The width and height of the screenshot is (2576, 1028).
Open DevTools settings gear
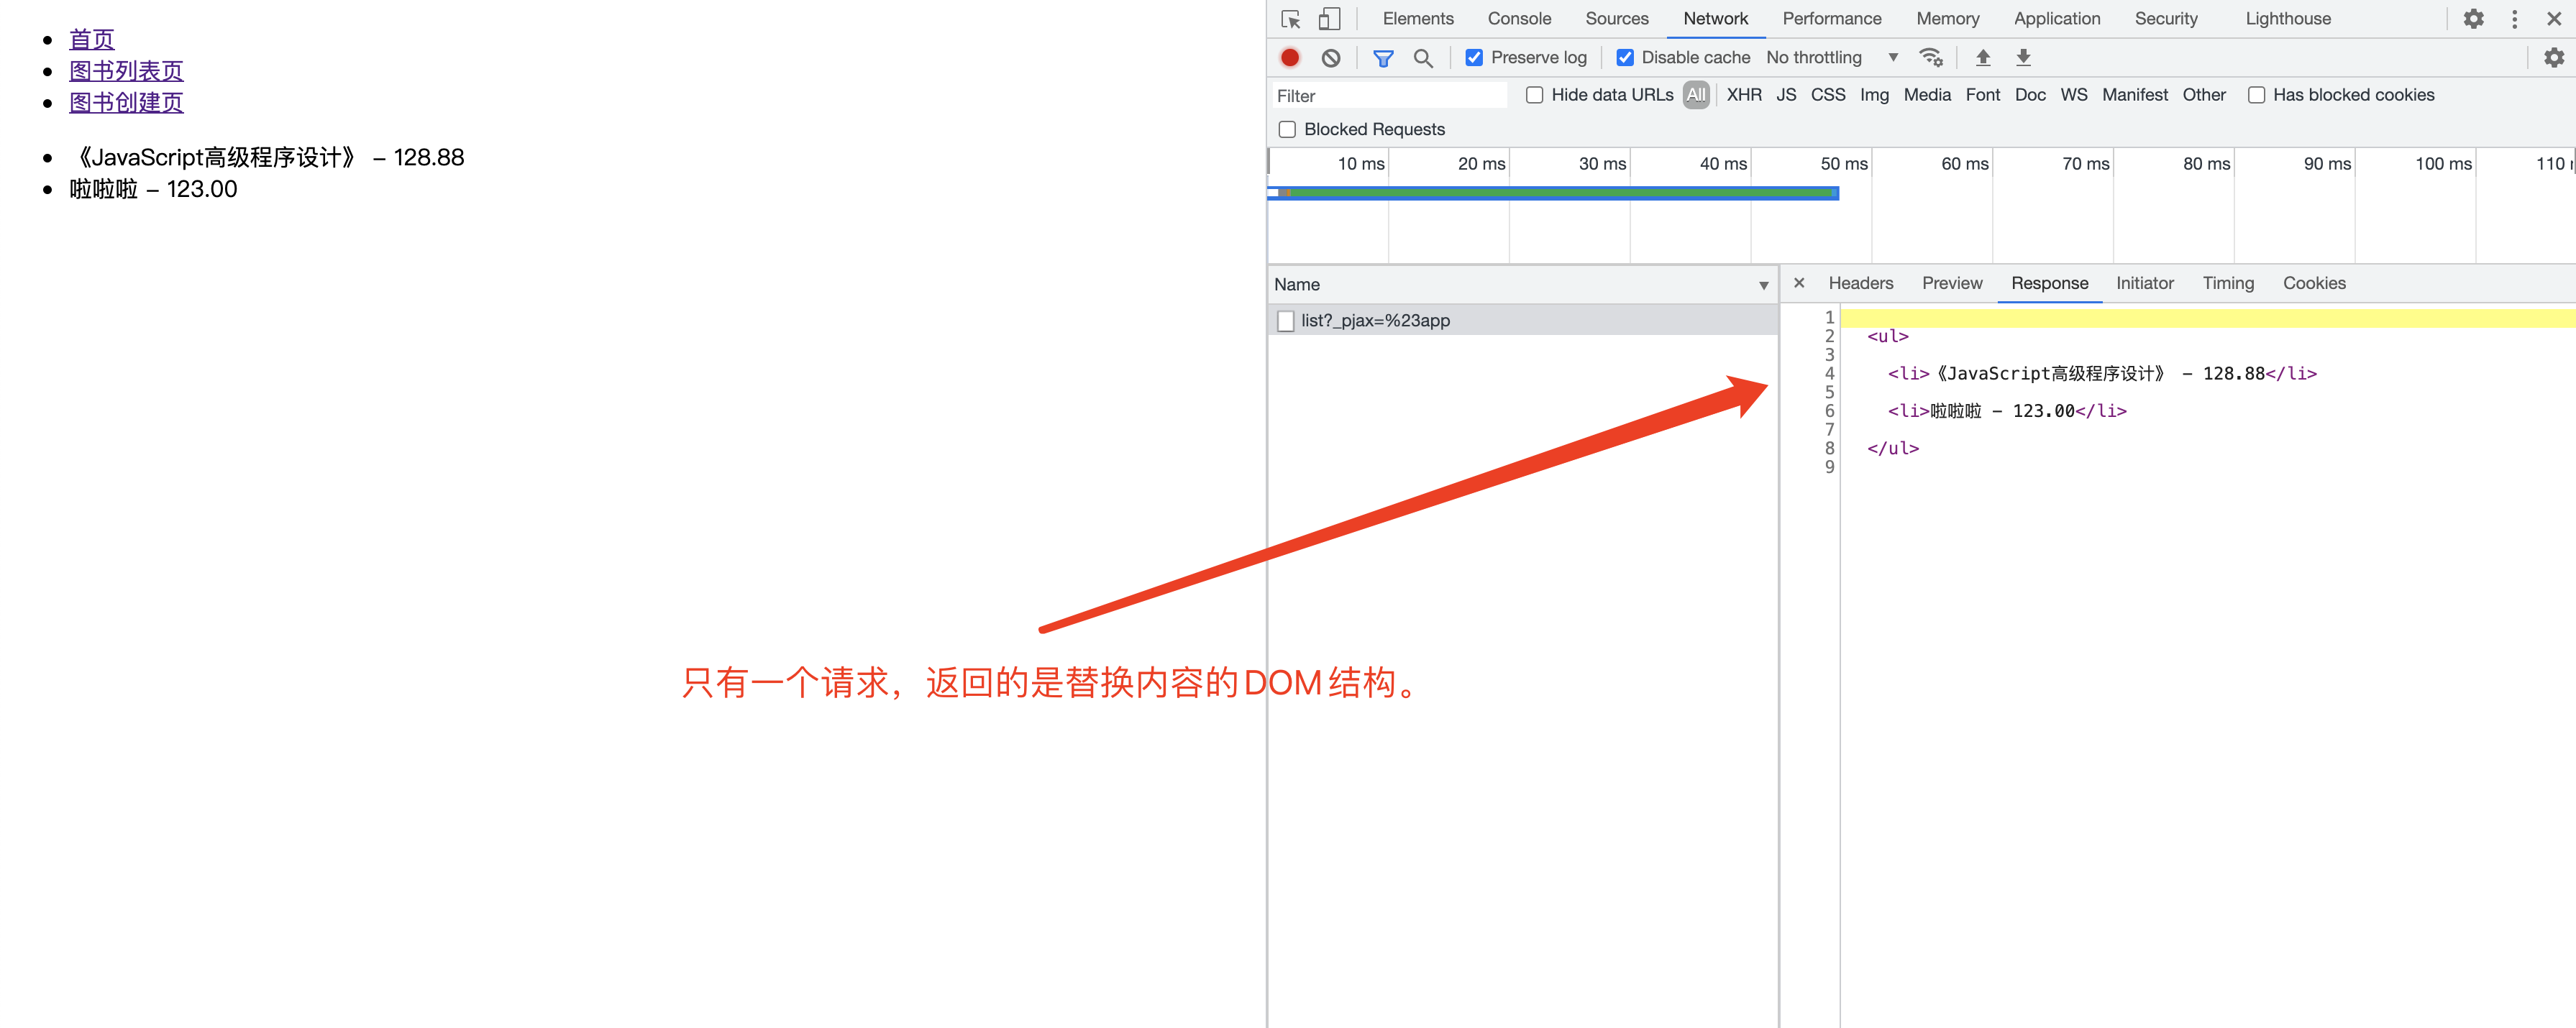(2473, 19)
